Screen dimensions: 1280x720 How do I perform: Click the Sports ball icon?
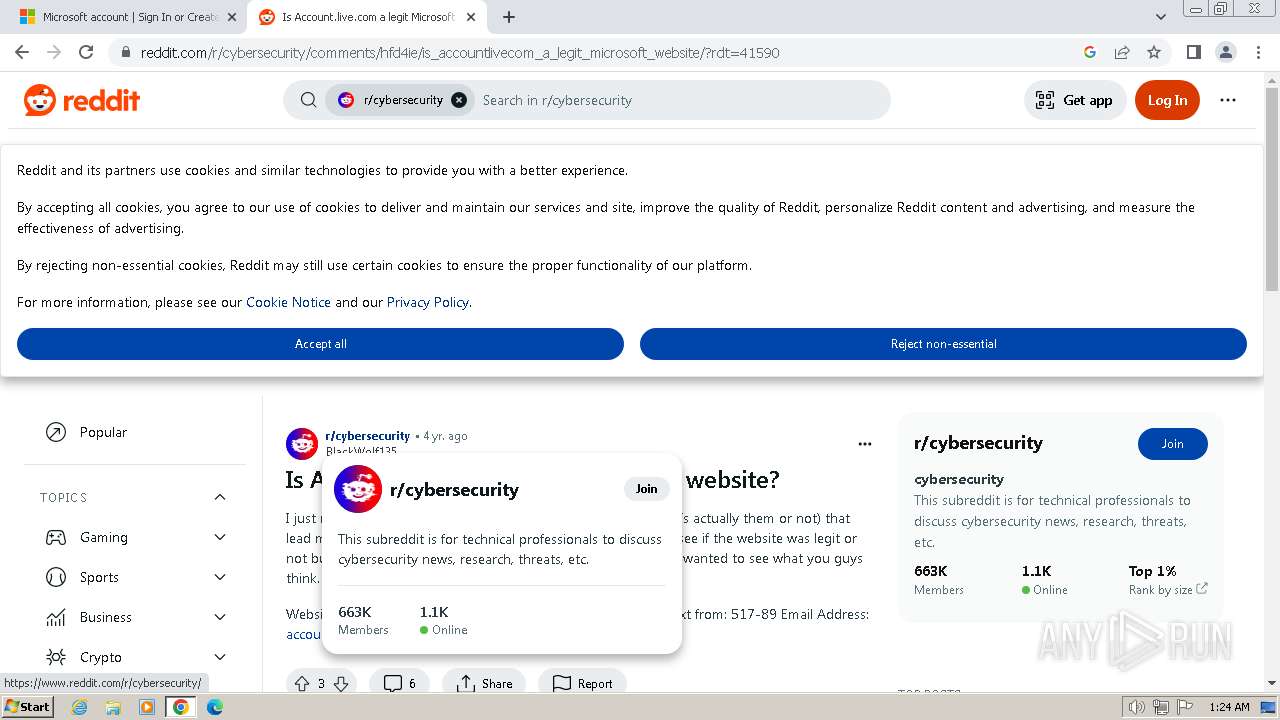(56, 577)
